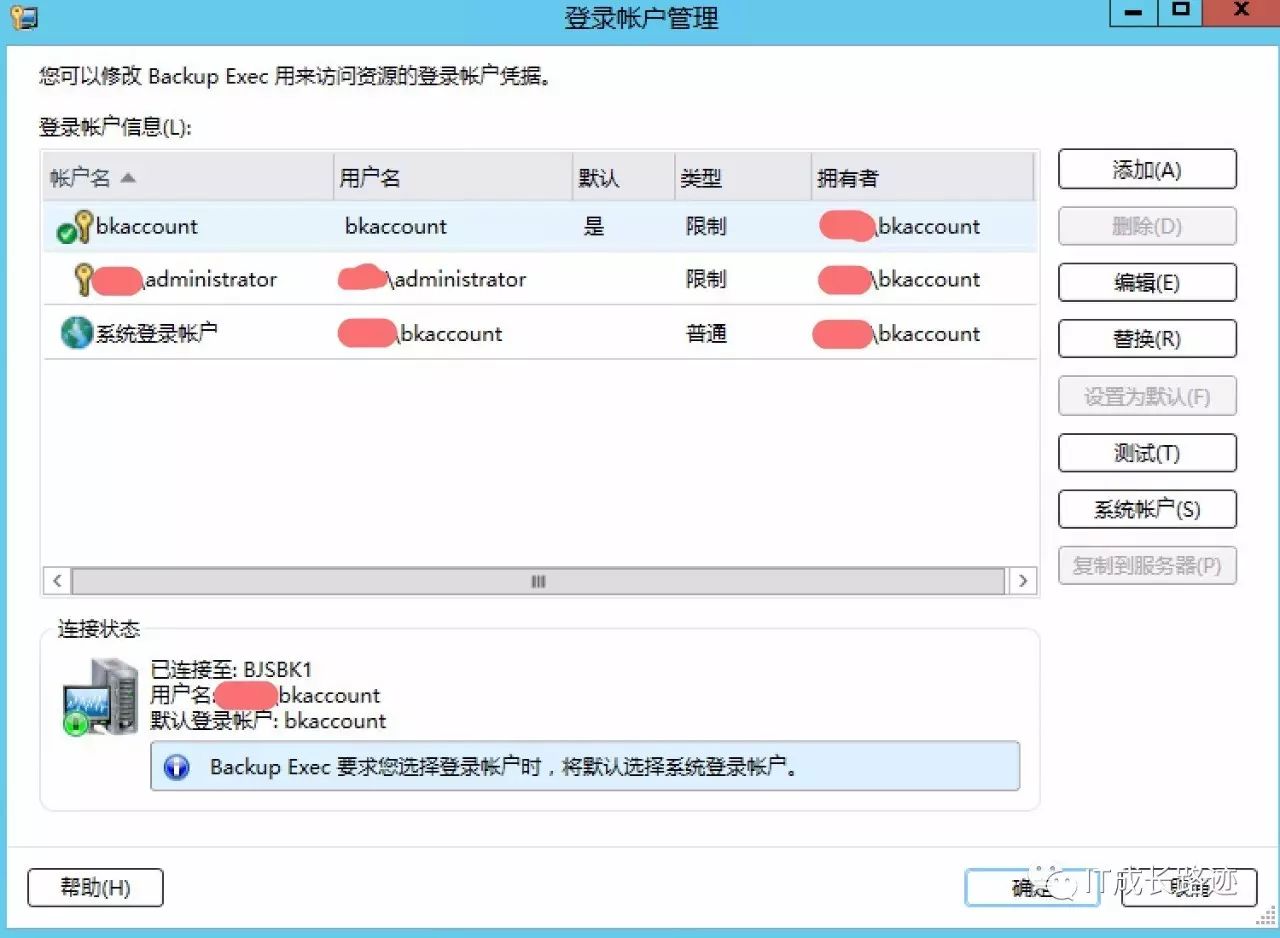Click the left arrow of horizontal scrollbar
Viewport: 1280px width, 938px height.
tap(57, 581)
